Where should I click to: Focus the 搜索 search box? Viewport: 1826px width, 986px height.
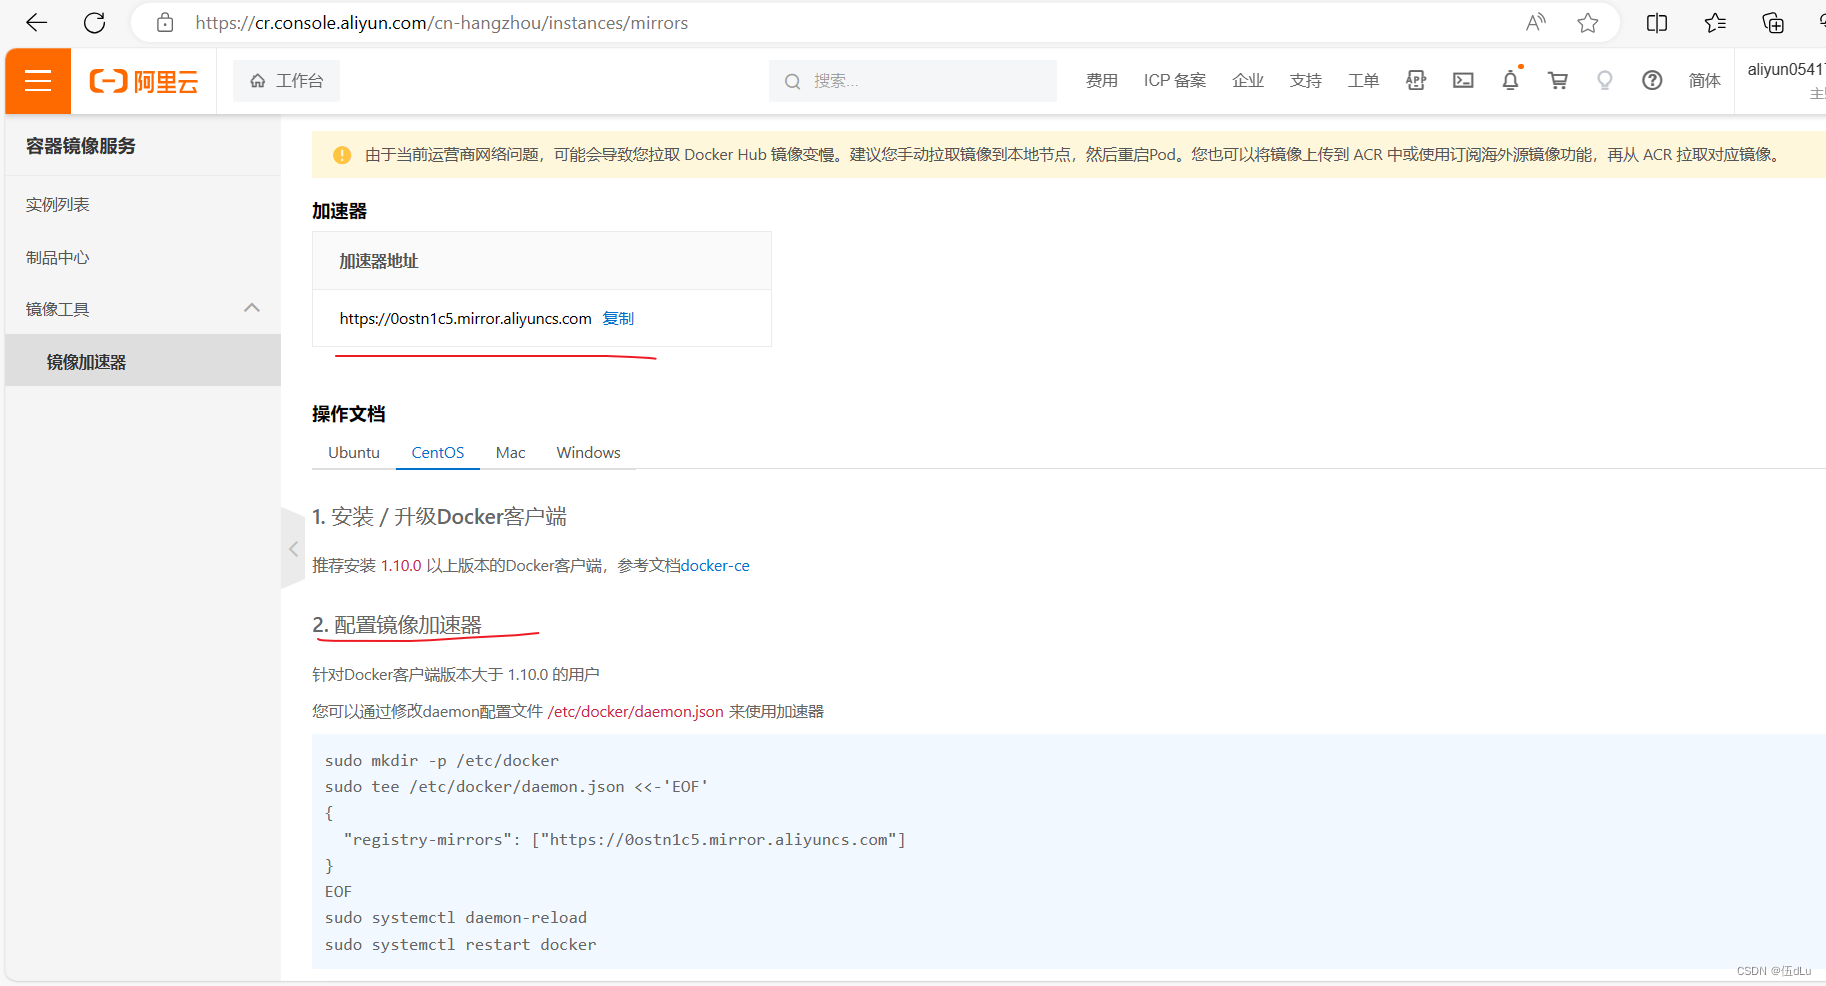click(x=912, y=81)
